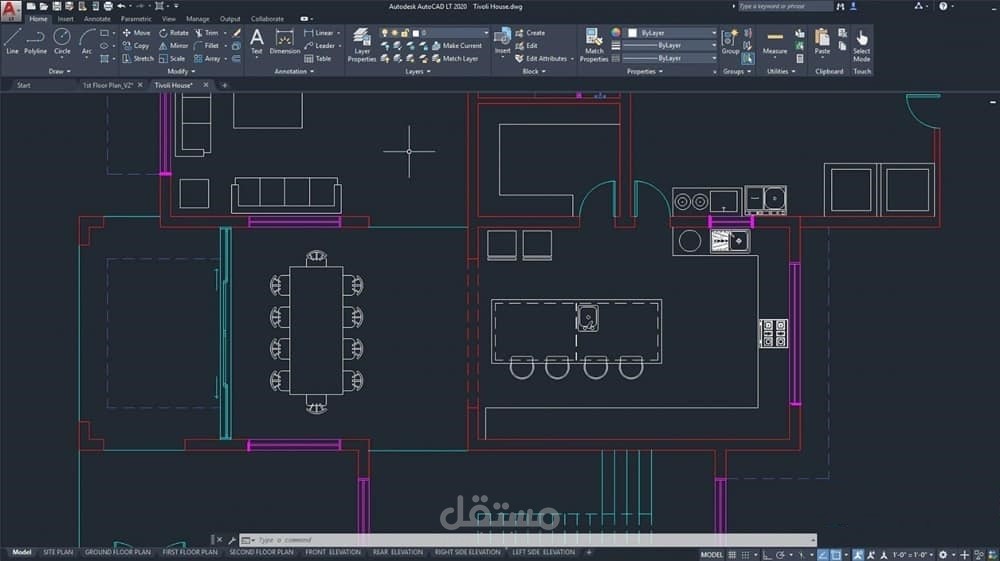Click the Rotate tool
Image resolution: width=1000 pixels, height=561 pixels.
(173, 33)
